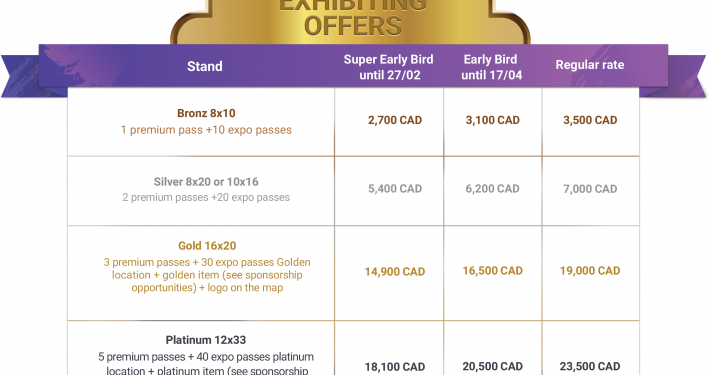The width and height of the screenshot is (710, 375).
Task: Select the Regular rate column header
Action: click(590, 65)
